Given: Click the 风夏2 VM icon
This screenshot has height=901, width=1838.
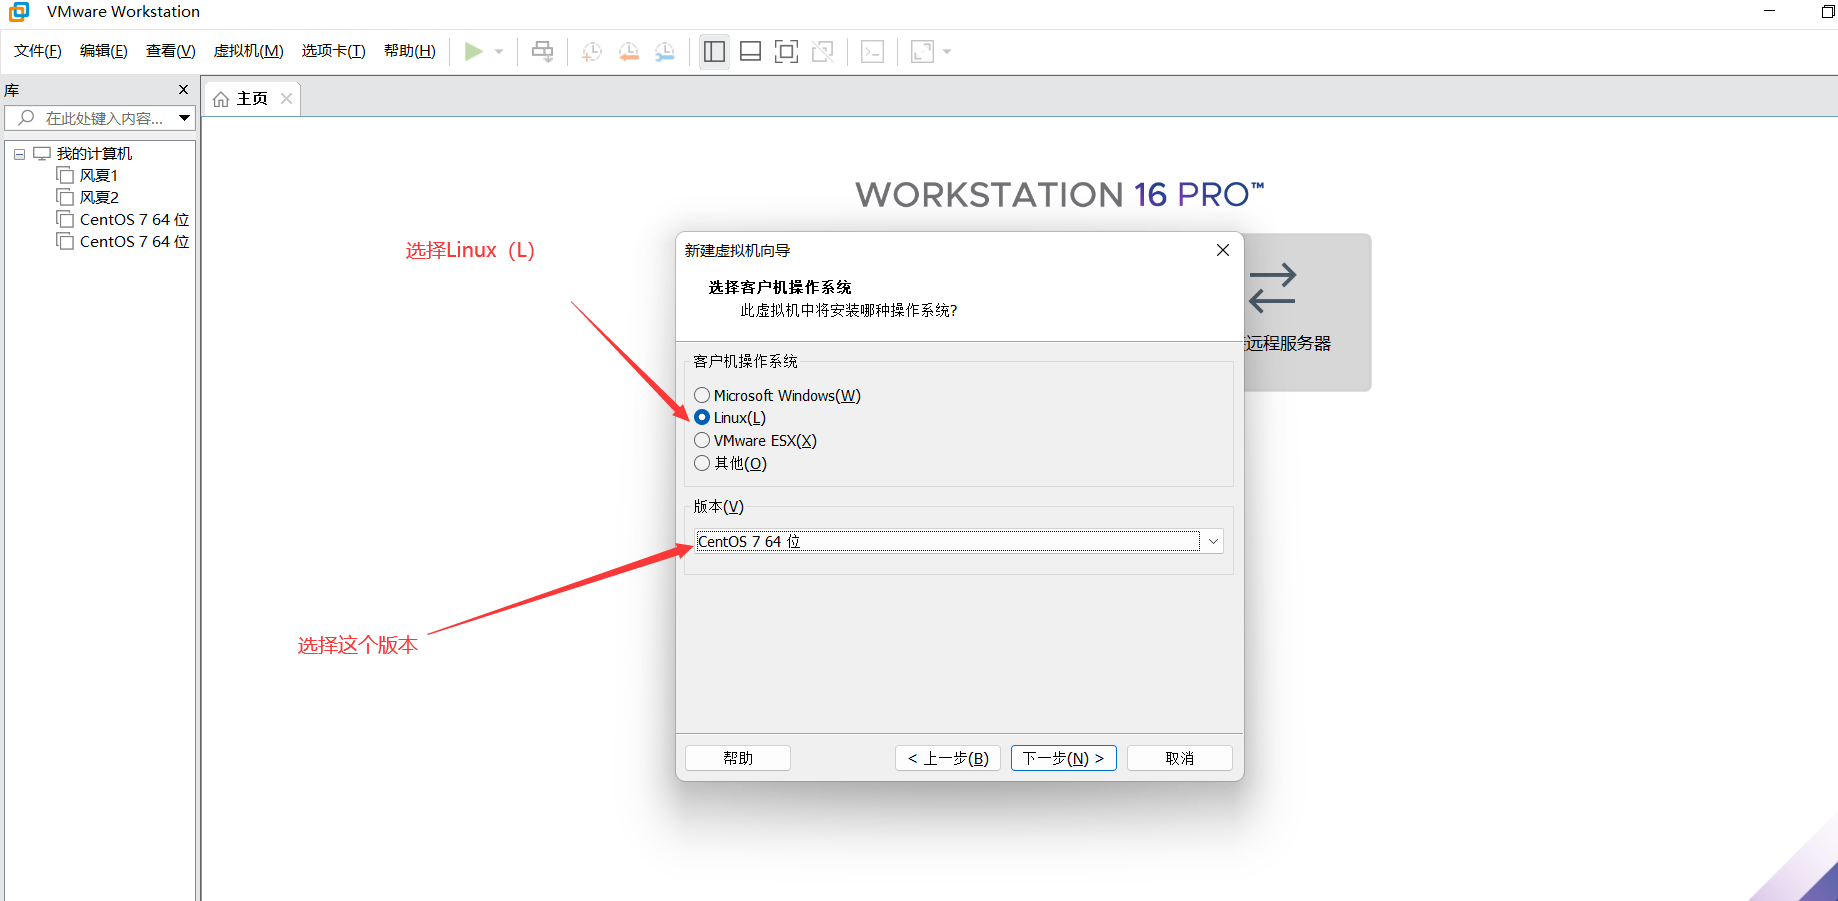Looking at the screenshot, I should pos(65,198).
